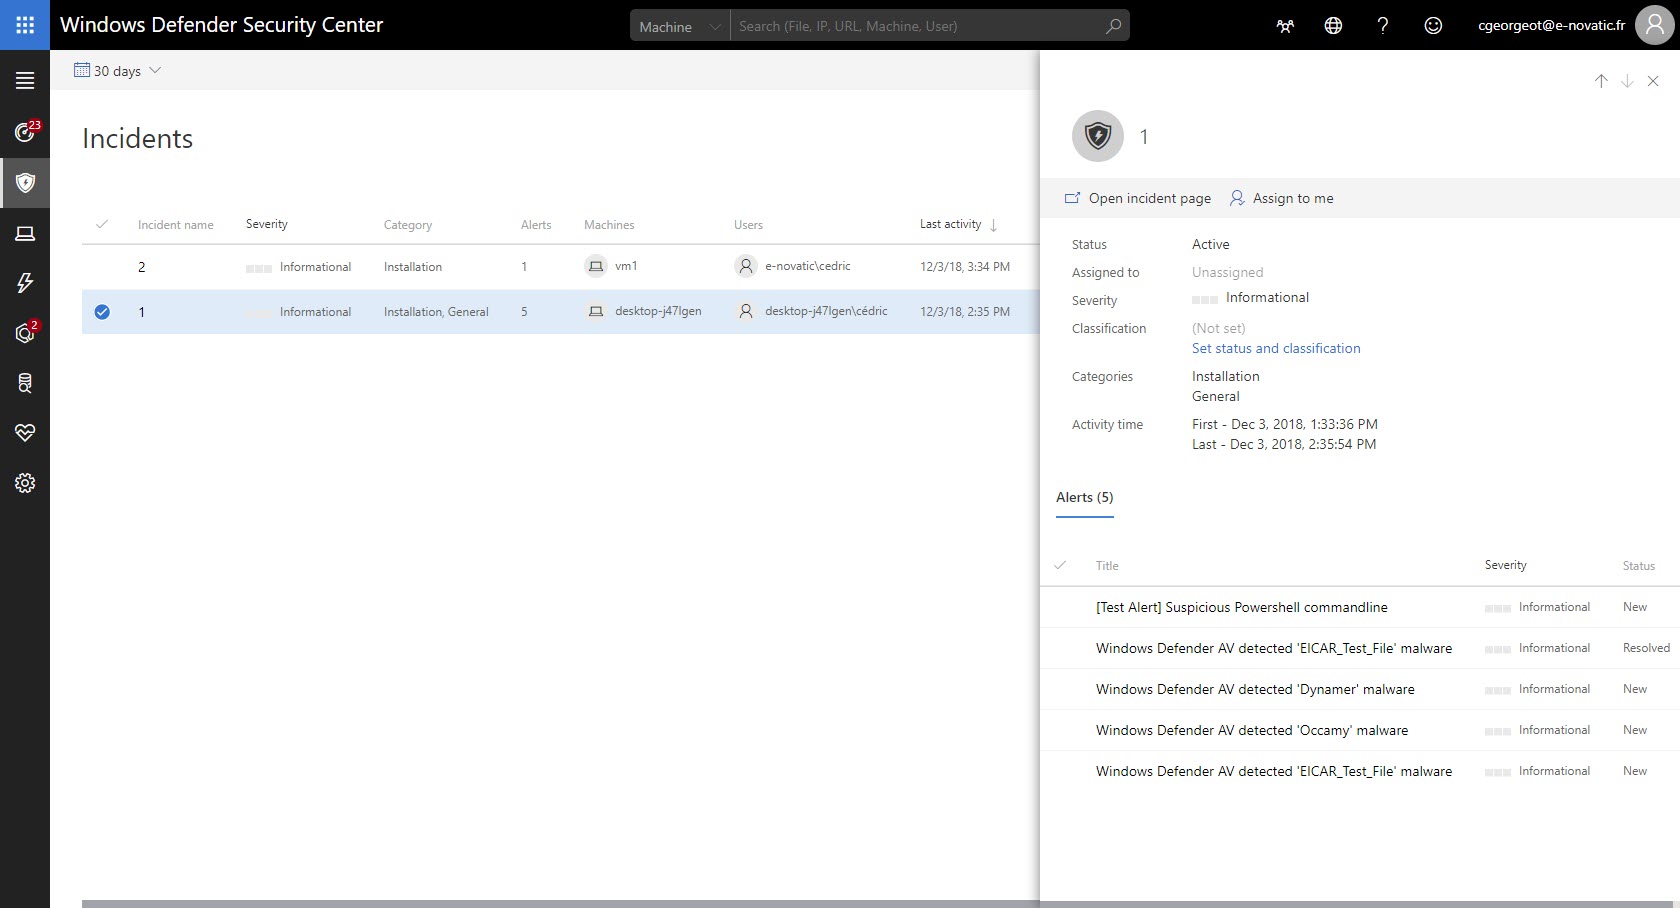Click the Windows Defender Security Center title
Image resolution: width=1680 pixels, height=908 pixels.
222,25
